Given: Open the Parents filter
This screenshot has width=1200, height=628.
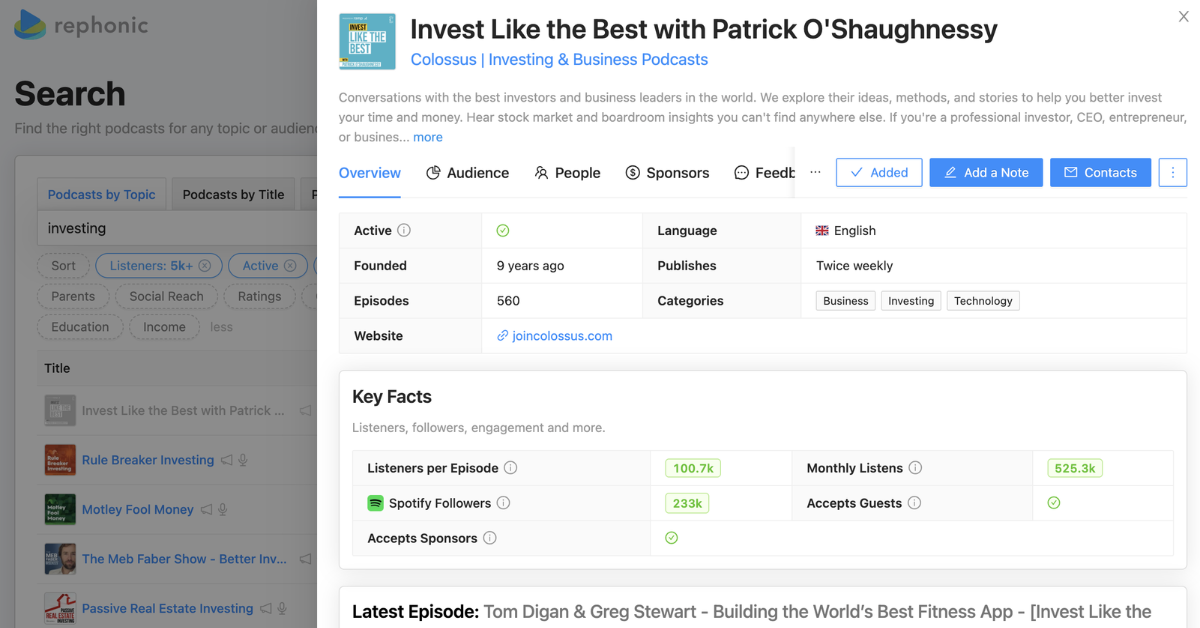Looking at the screenshot, I should (73, 297).
